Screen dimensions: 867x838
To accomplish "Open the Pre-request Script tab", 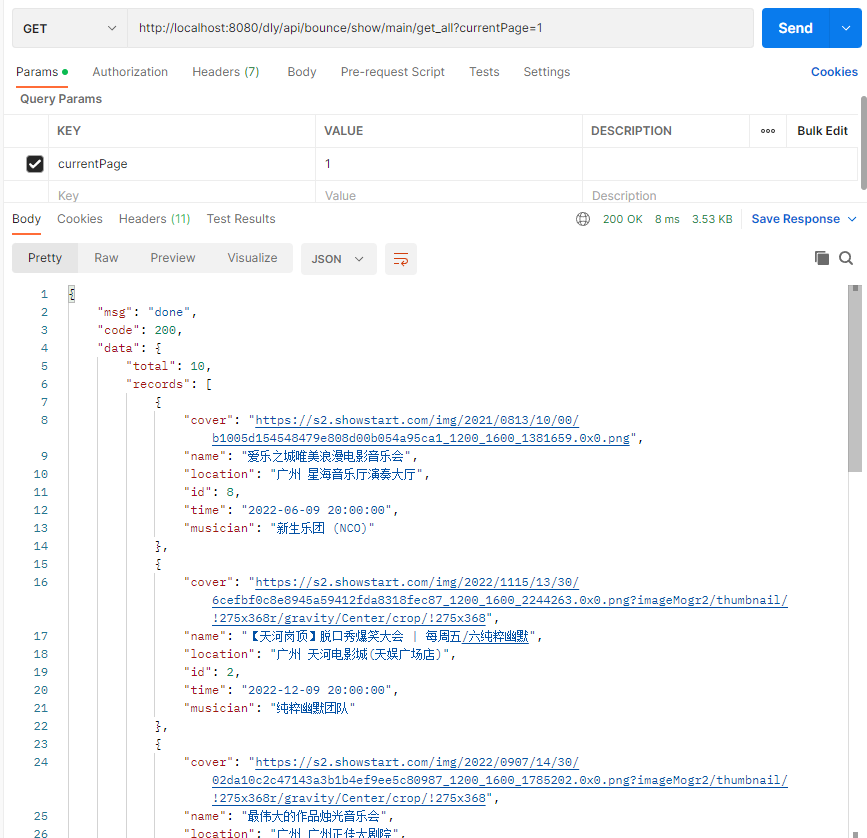I will [392, 72].
